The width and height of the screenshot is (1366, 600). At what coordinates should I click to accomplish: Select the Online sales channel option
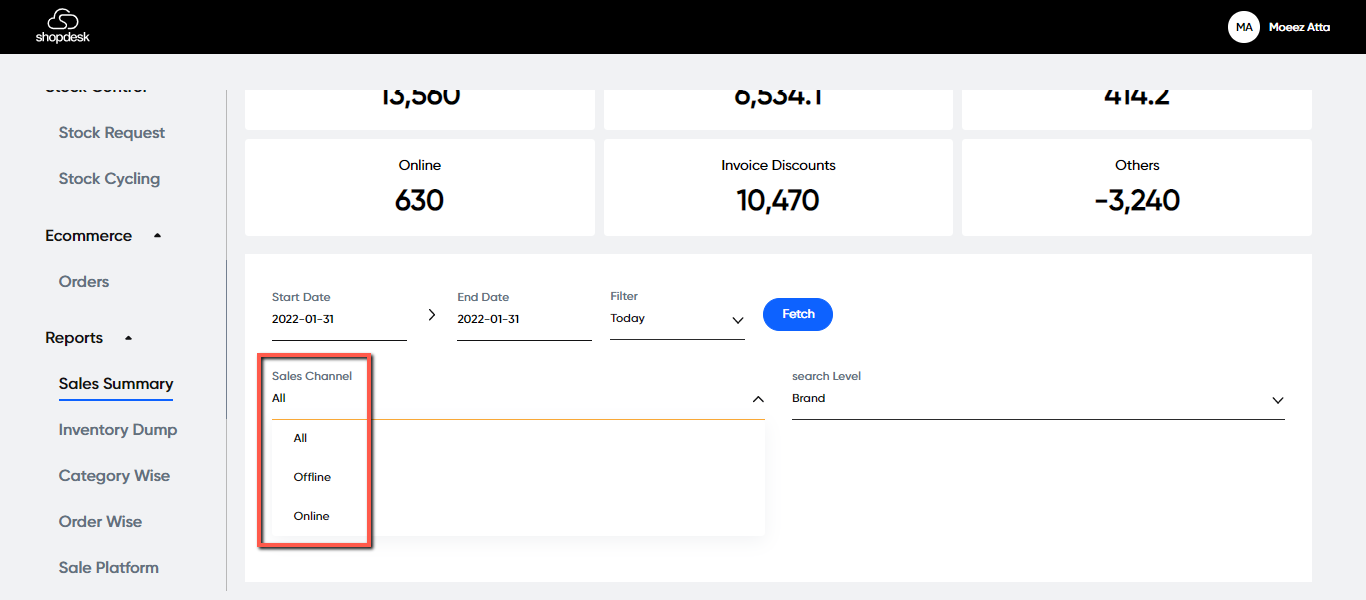[x=311, y=516]
